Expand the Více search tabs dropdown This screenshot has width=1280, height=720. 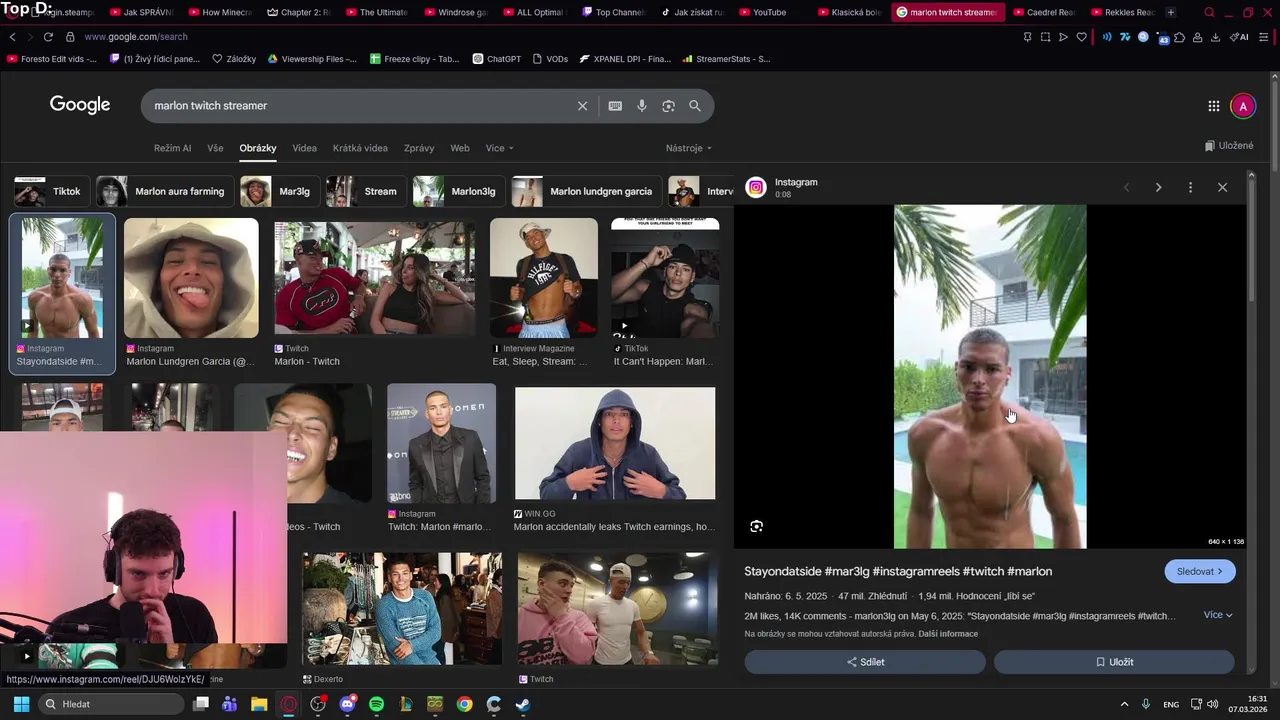click(499, 148)
